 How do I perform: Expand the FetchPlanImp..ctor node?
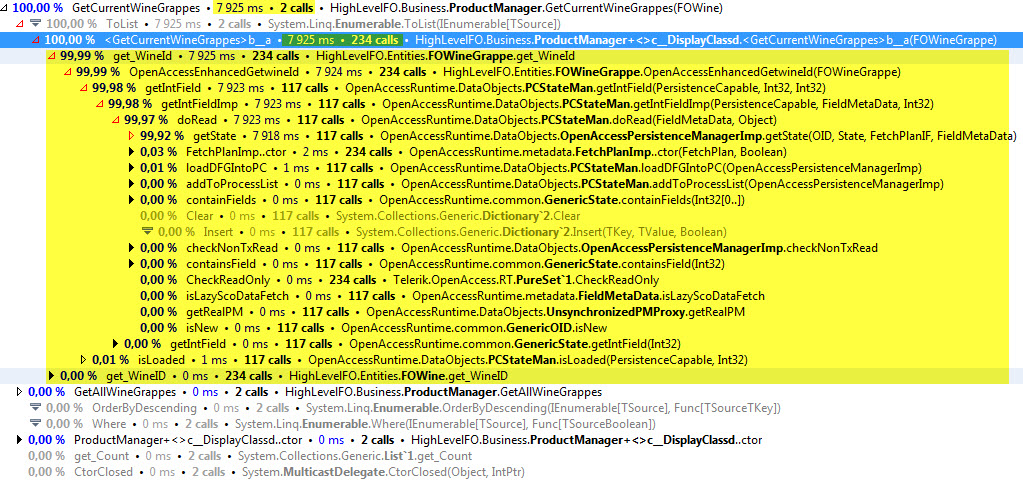click(x=131, y=152)
